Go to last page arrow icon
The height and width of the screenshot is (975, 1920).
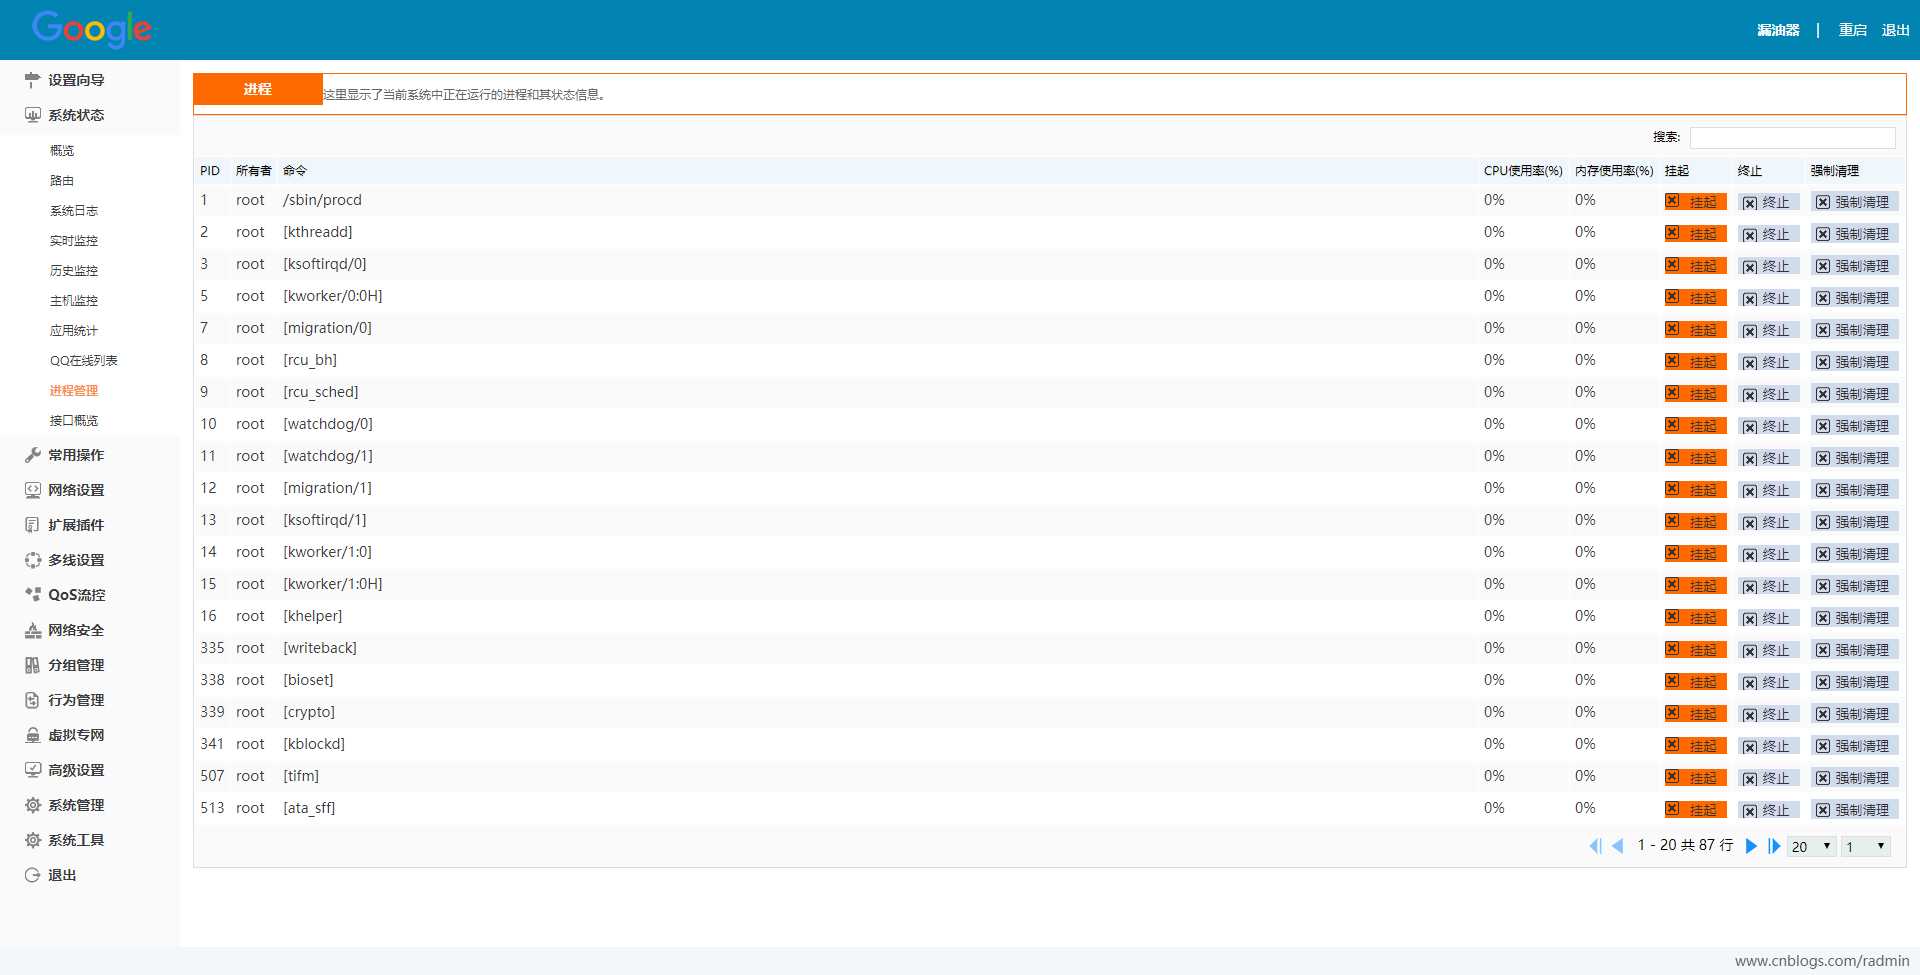coord(1774,846)
